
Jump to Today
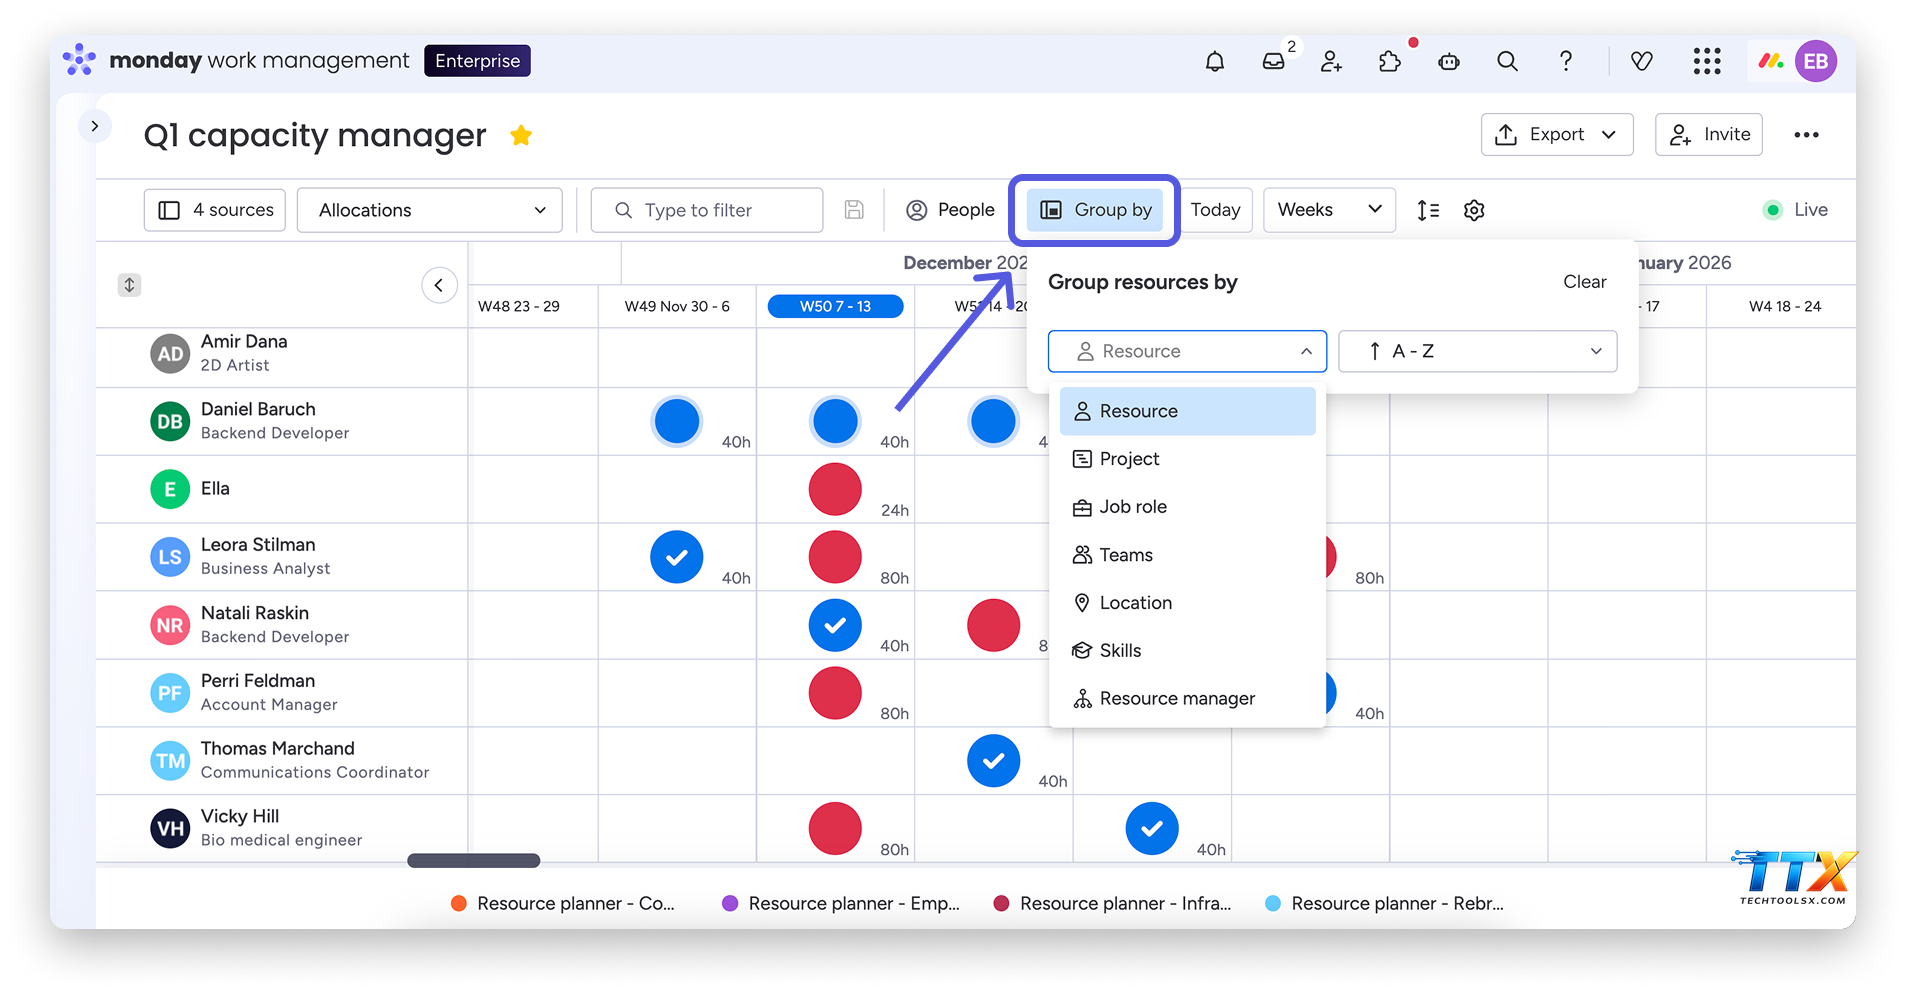1216,210
